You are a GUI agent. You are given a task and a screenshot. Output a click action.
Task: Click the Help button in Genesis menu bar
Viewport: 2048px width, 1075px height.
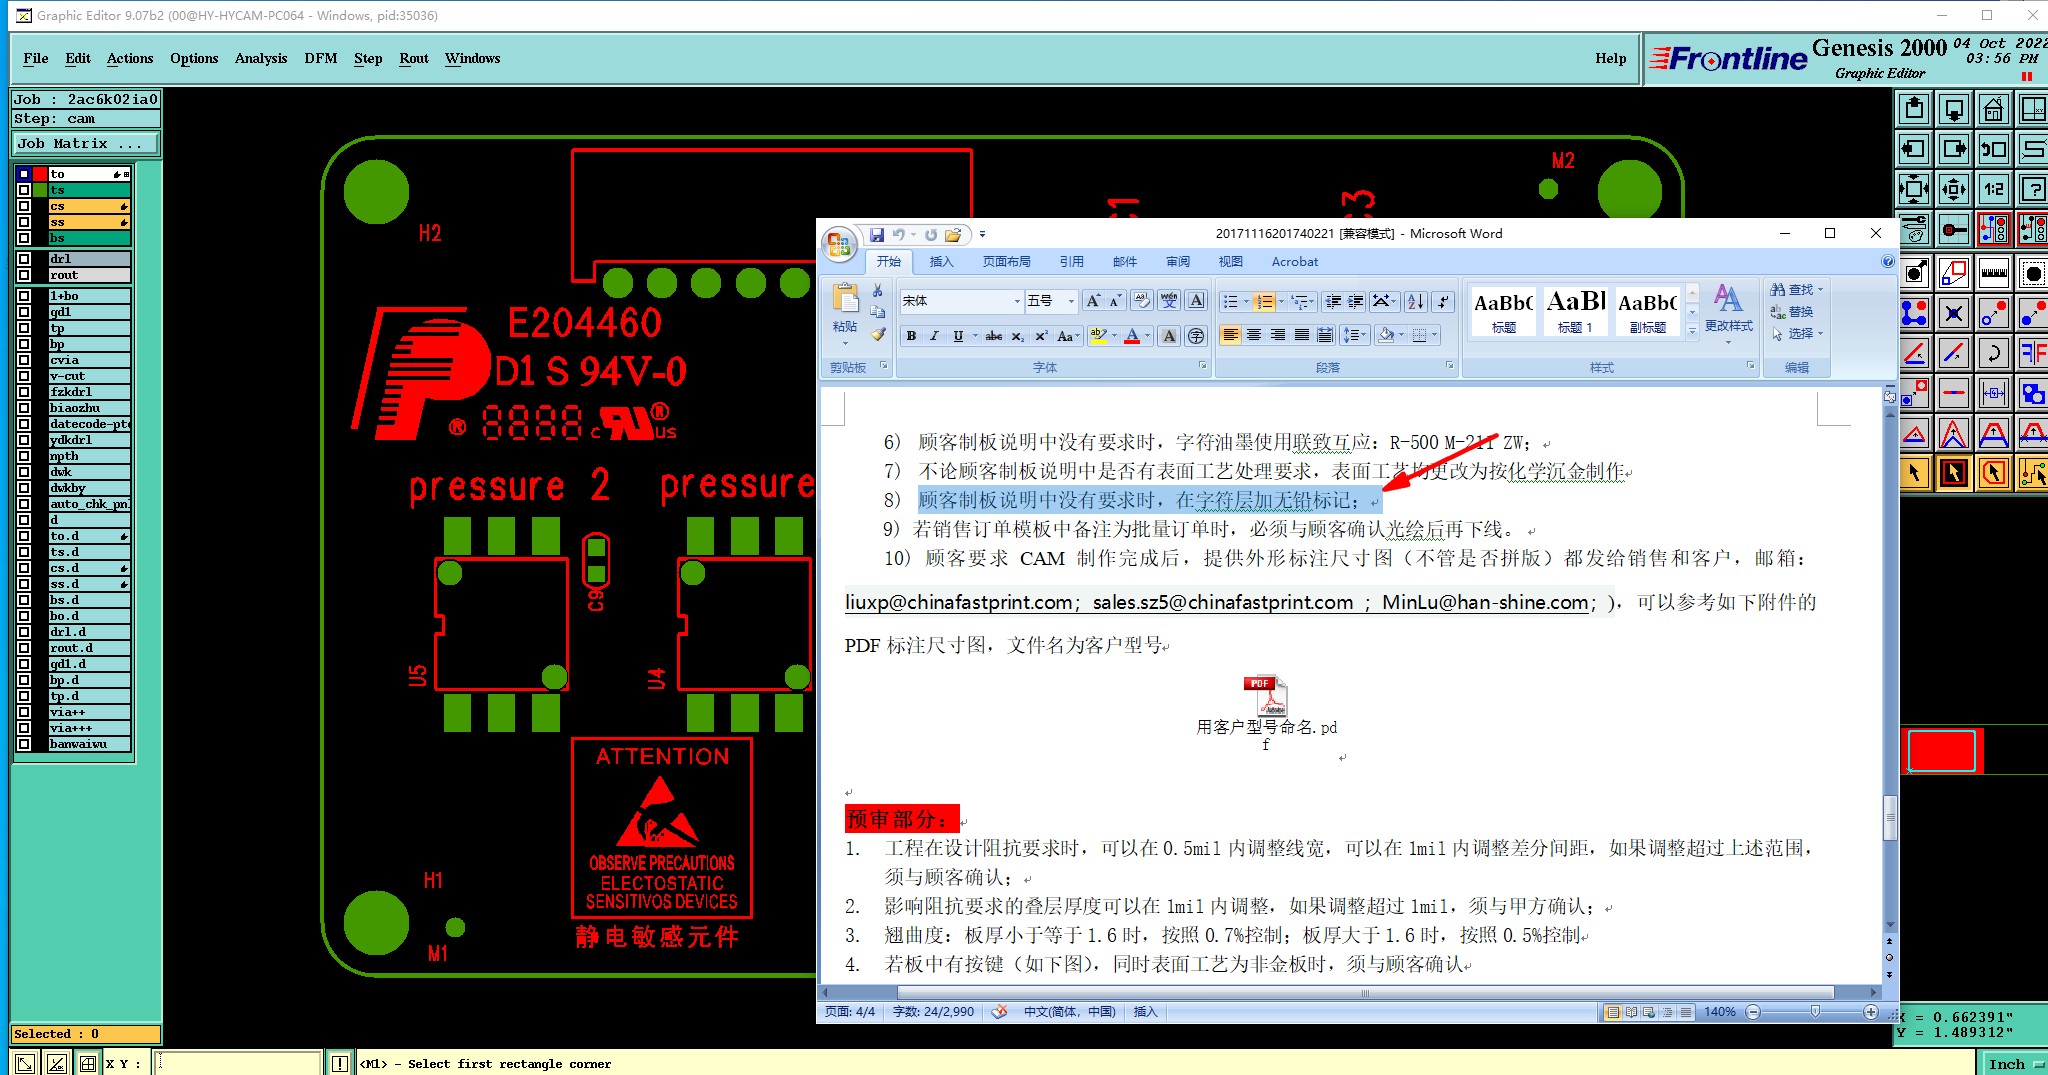pos(1610,58)
